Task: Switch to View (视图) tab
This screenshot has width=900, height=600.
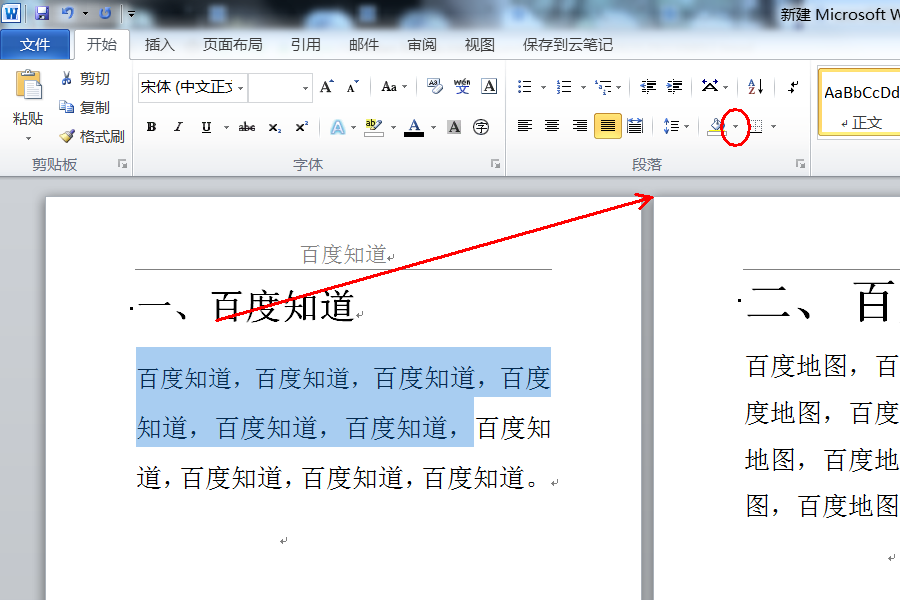Action: [480, 45]
